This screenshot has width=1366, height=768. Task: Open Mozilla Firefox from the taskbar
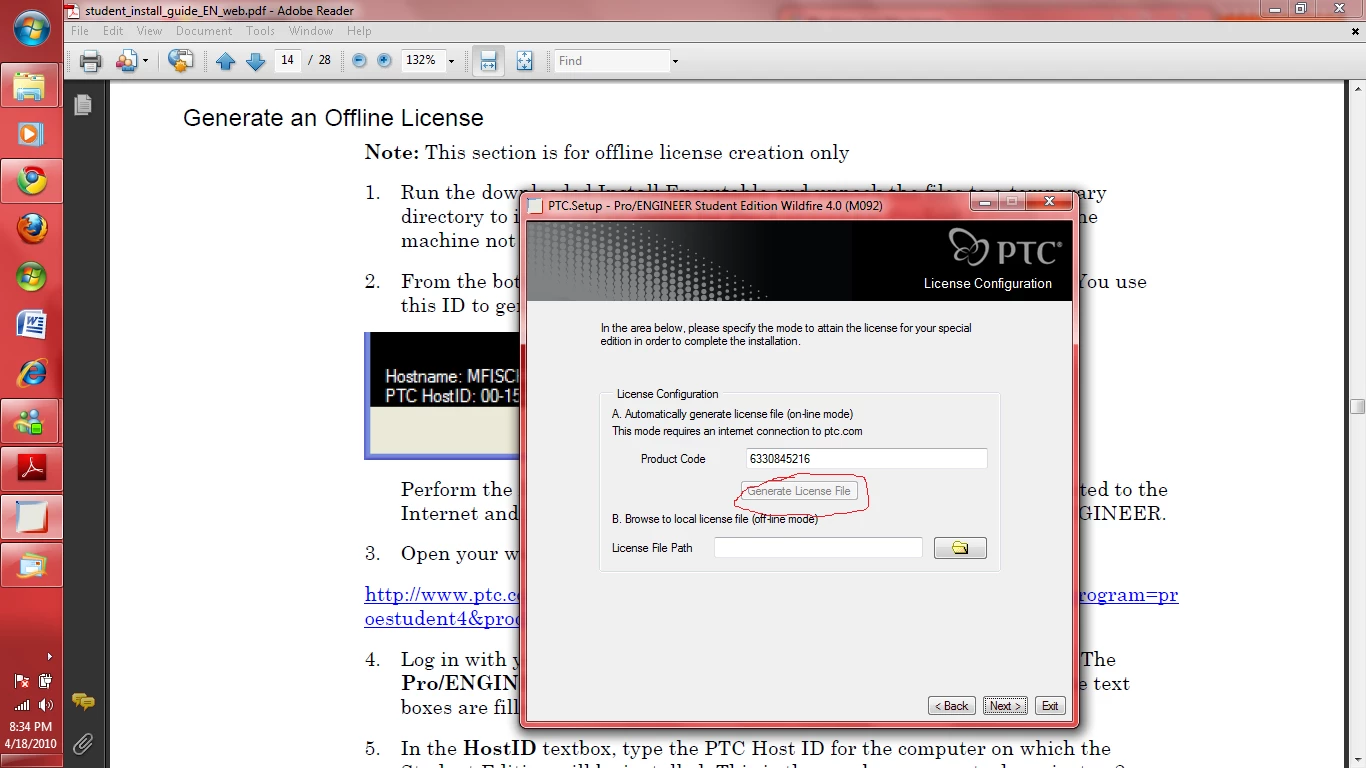[x=31, y=229]
